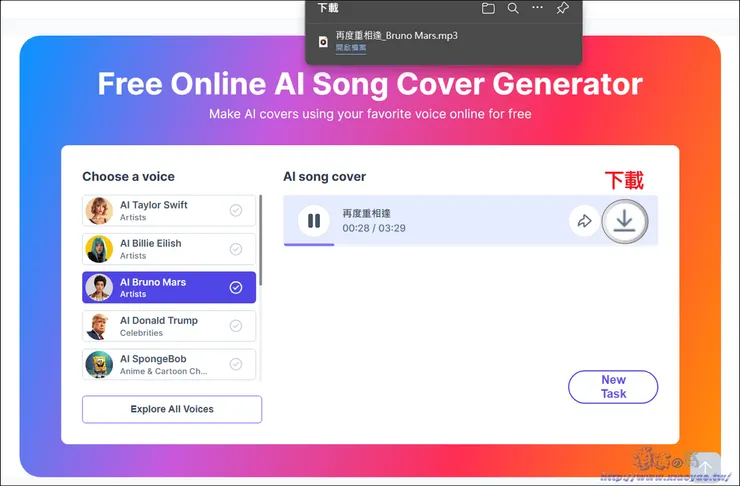
Task: Open the Explore All Voices button
Action: (172, 409)
